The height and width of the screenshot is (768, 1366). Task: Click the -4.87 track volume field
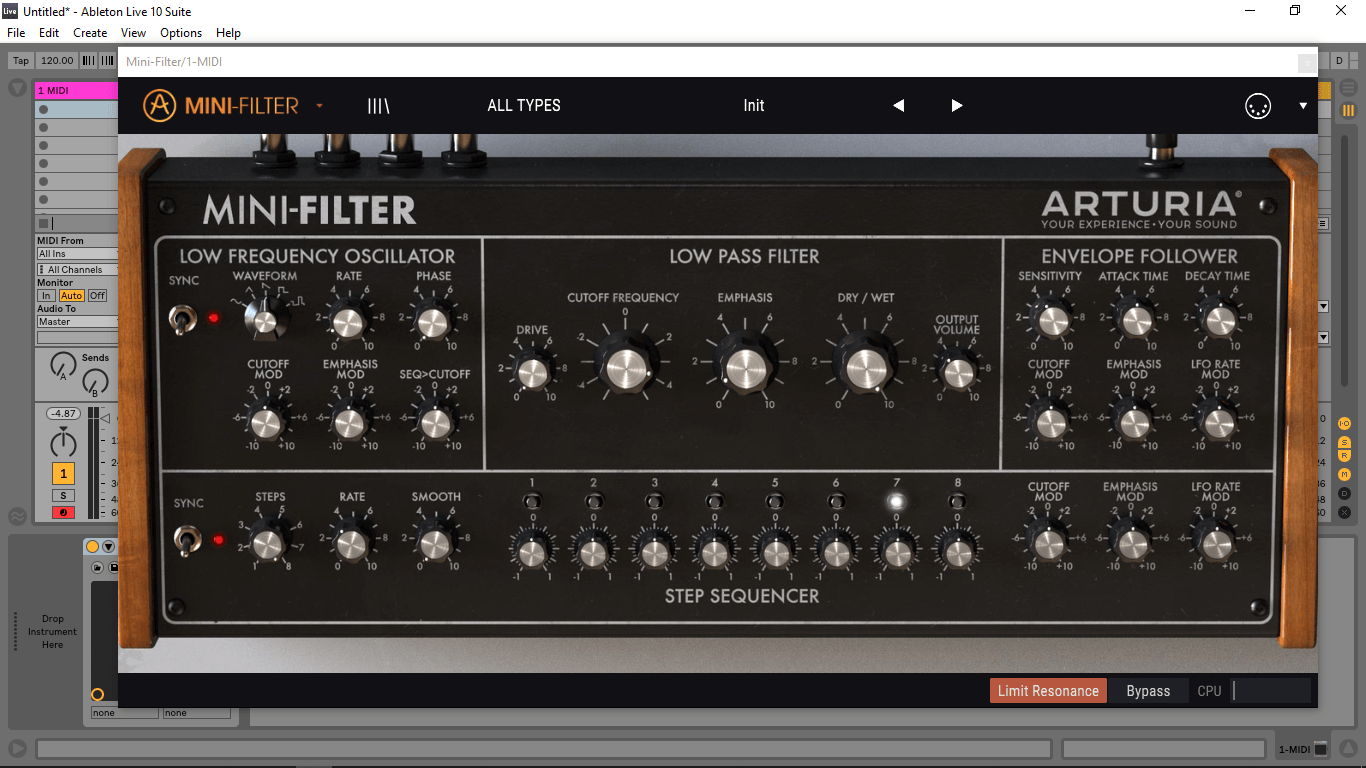coord(64,414)
